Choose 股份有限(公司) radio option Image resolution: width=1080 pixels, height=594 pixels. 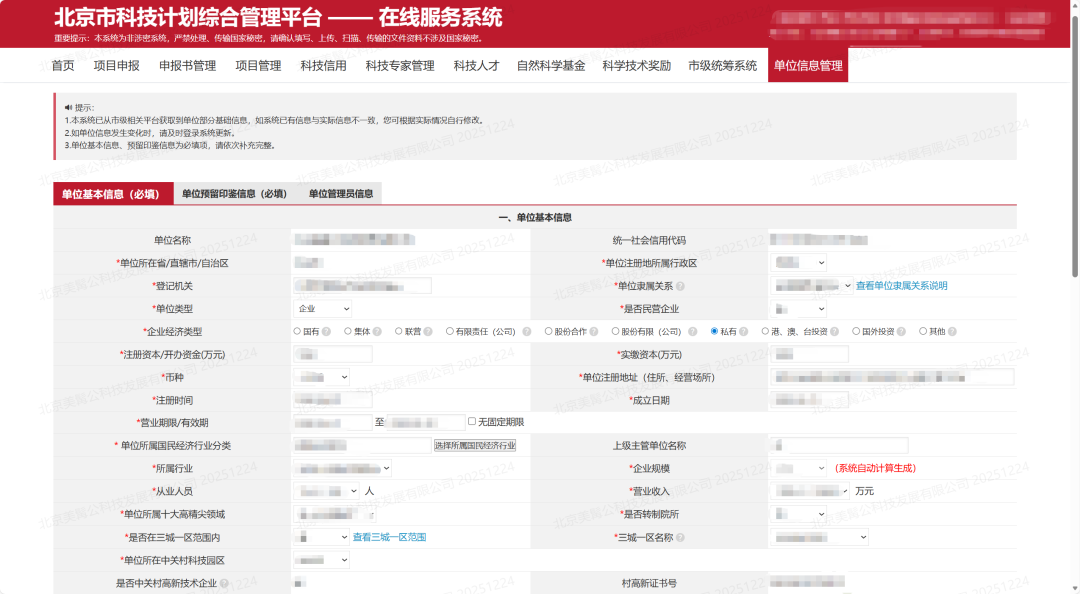coord(616,331)
